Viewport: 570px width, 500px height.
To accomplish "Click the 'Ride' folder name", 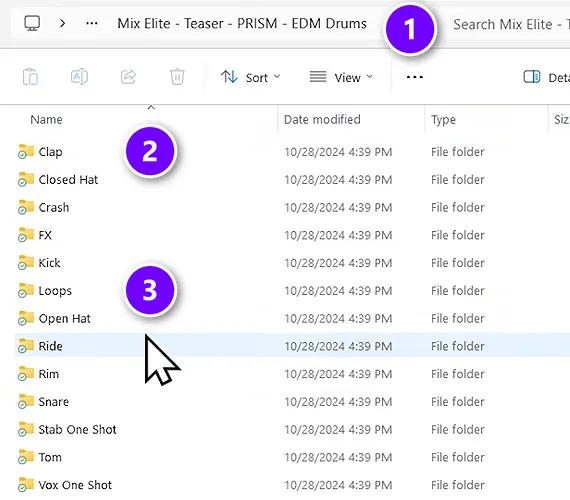I will point(51,346).
